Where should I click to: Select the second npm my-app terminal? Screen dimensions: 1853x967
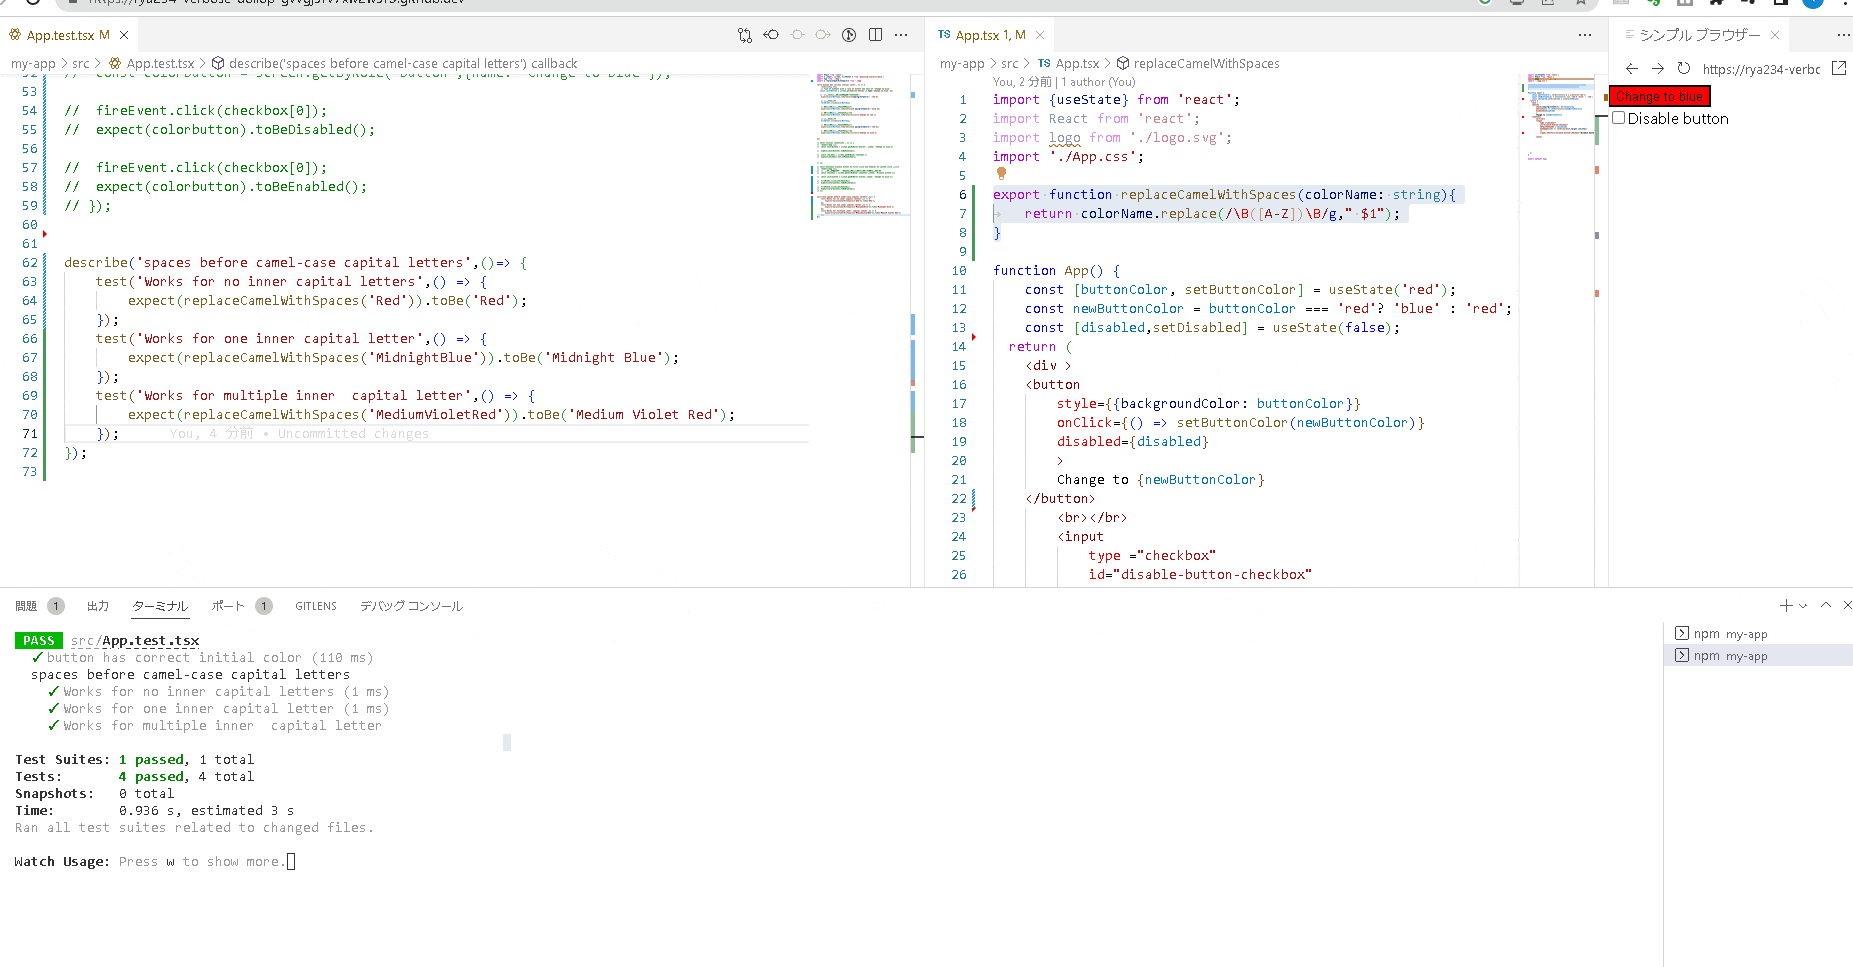(x=1757, y=656)
